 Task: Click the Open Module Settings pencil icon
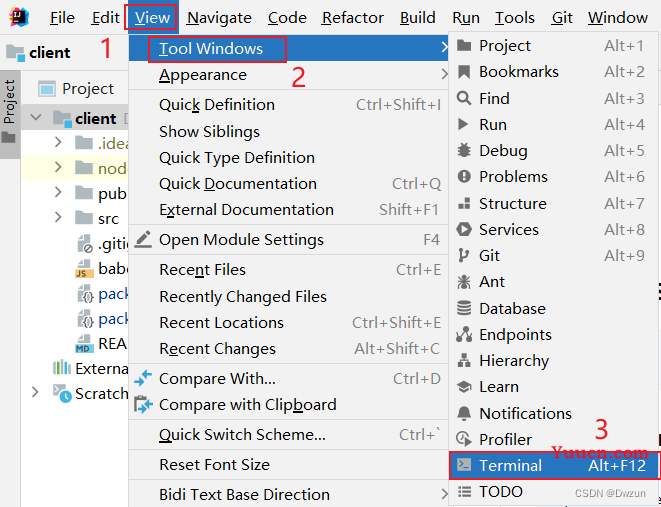point(143,239)
